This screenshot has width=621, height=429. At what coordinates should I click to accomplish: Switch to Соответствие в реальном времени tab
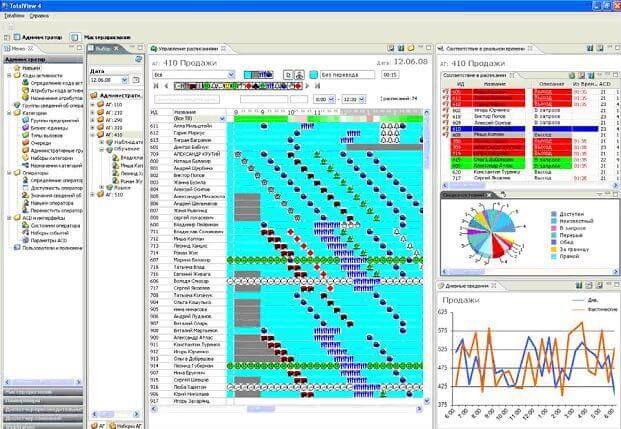[485, 49]
